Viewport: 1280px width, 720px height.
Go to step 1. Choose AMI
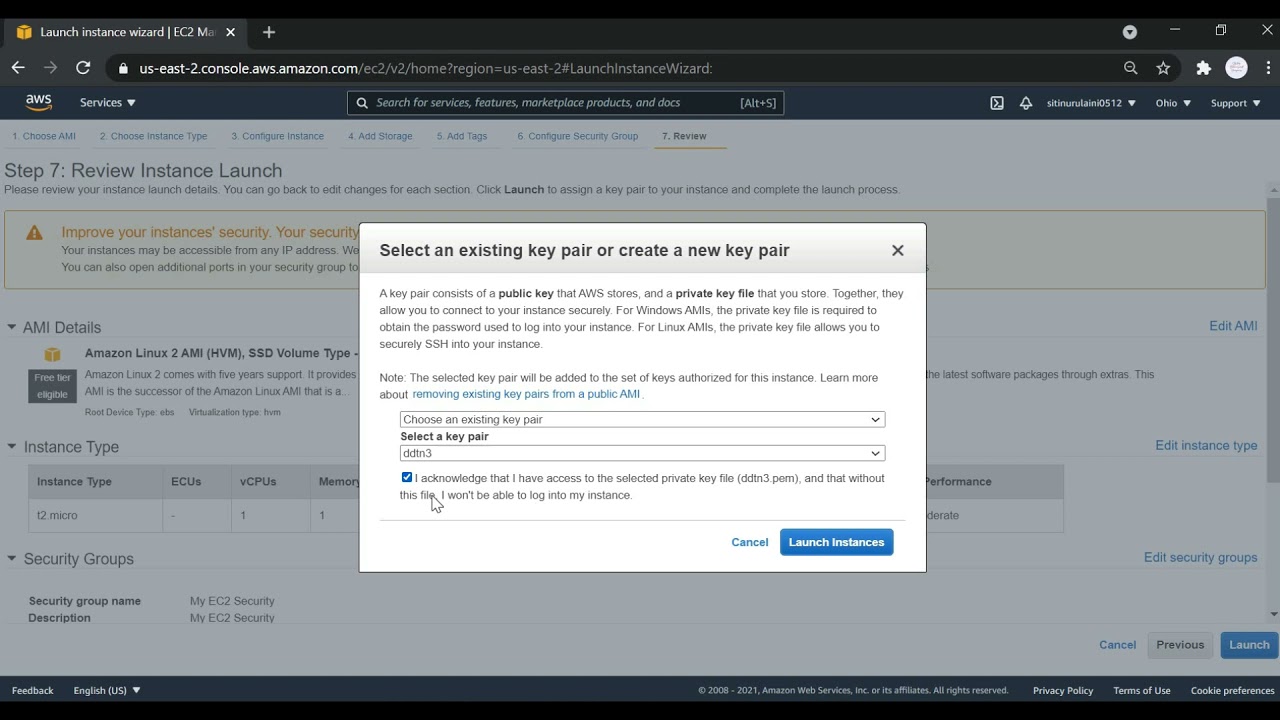click(44, 136)
